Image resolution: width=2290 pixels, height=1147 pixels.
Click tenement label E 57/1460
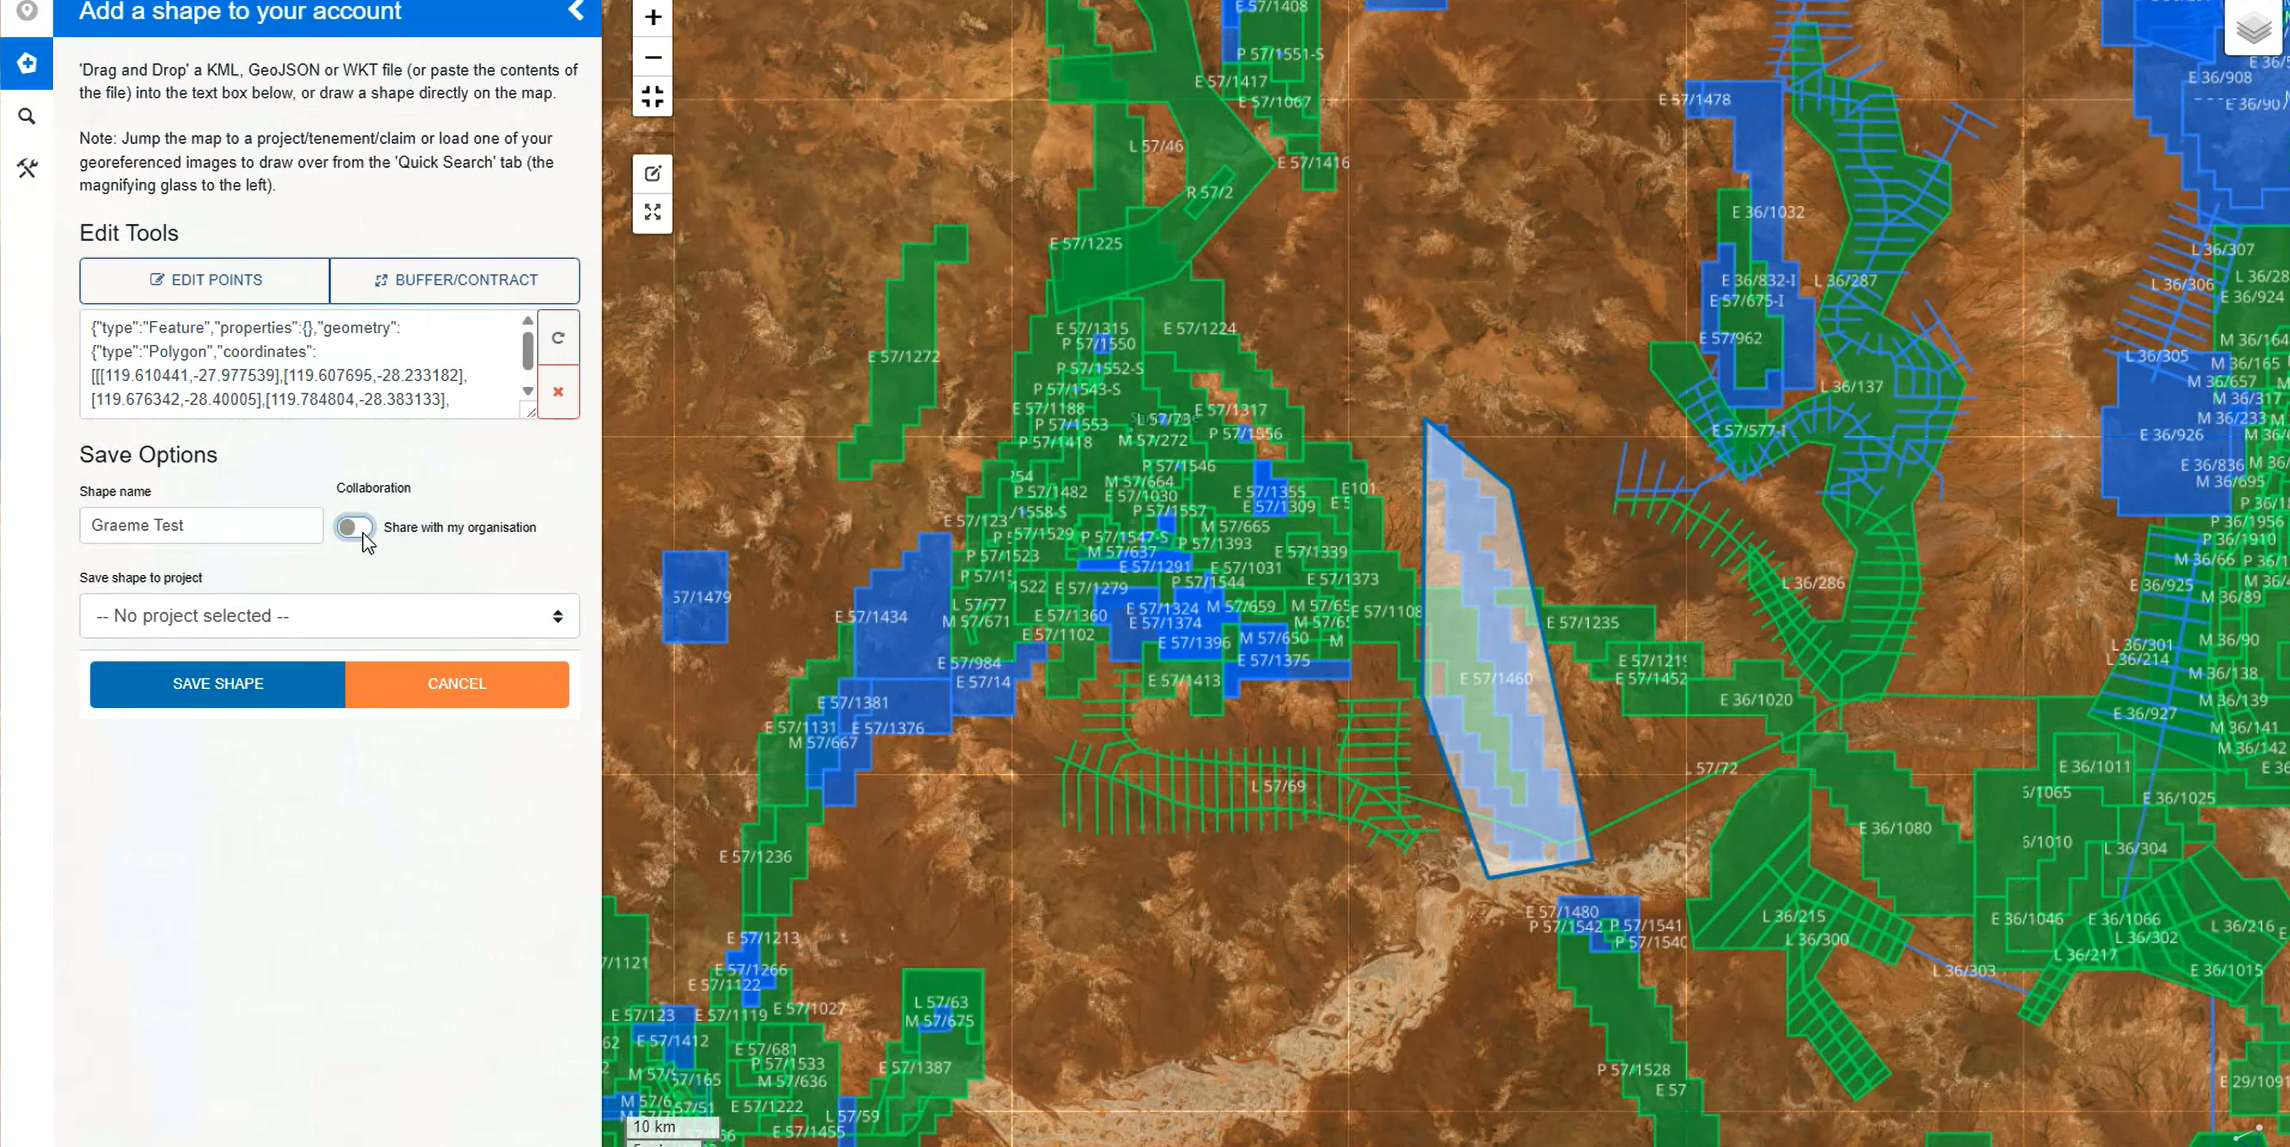click(1495, 679)
